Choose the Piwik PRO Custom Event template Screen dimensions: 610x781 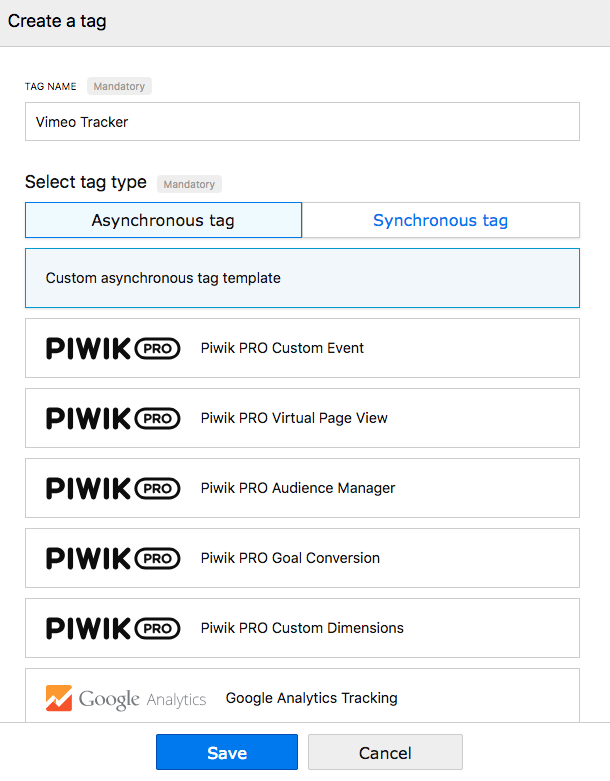[x=302, y=348]
